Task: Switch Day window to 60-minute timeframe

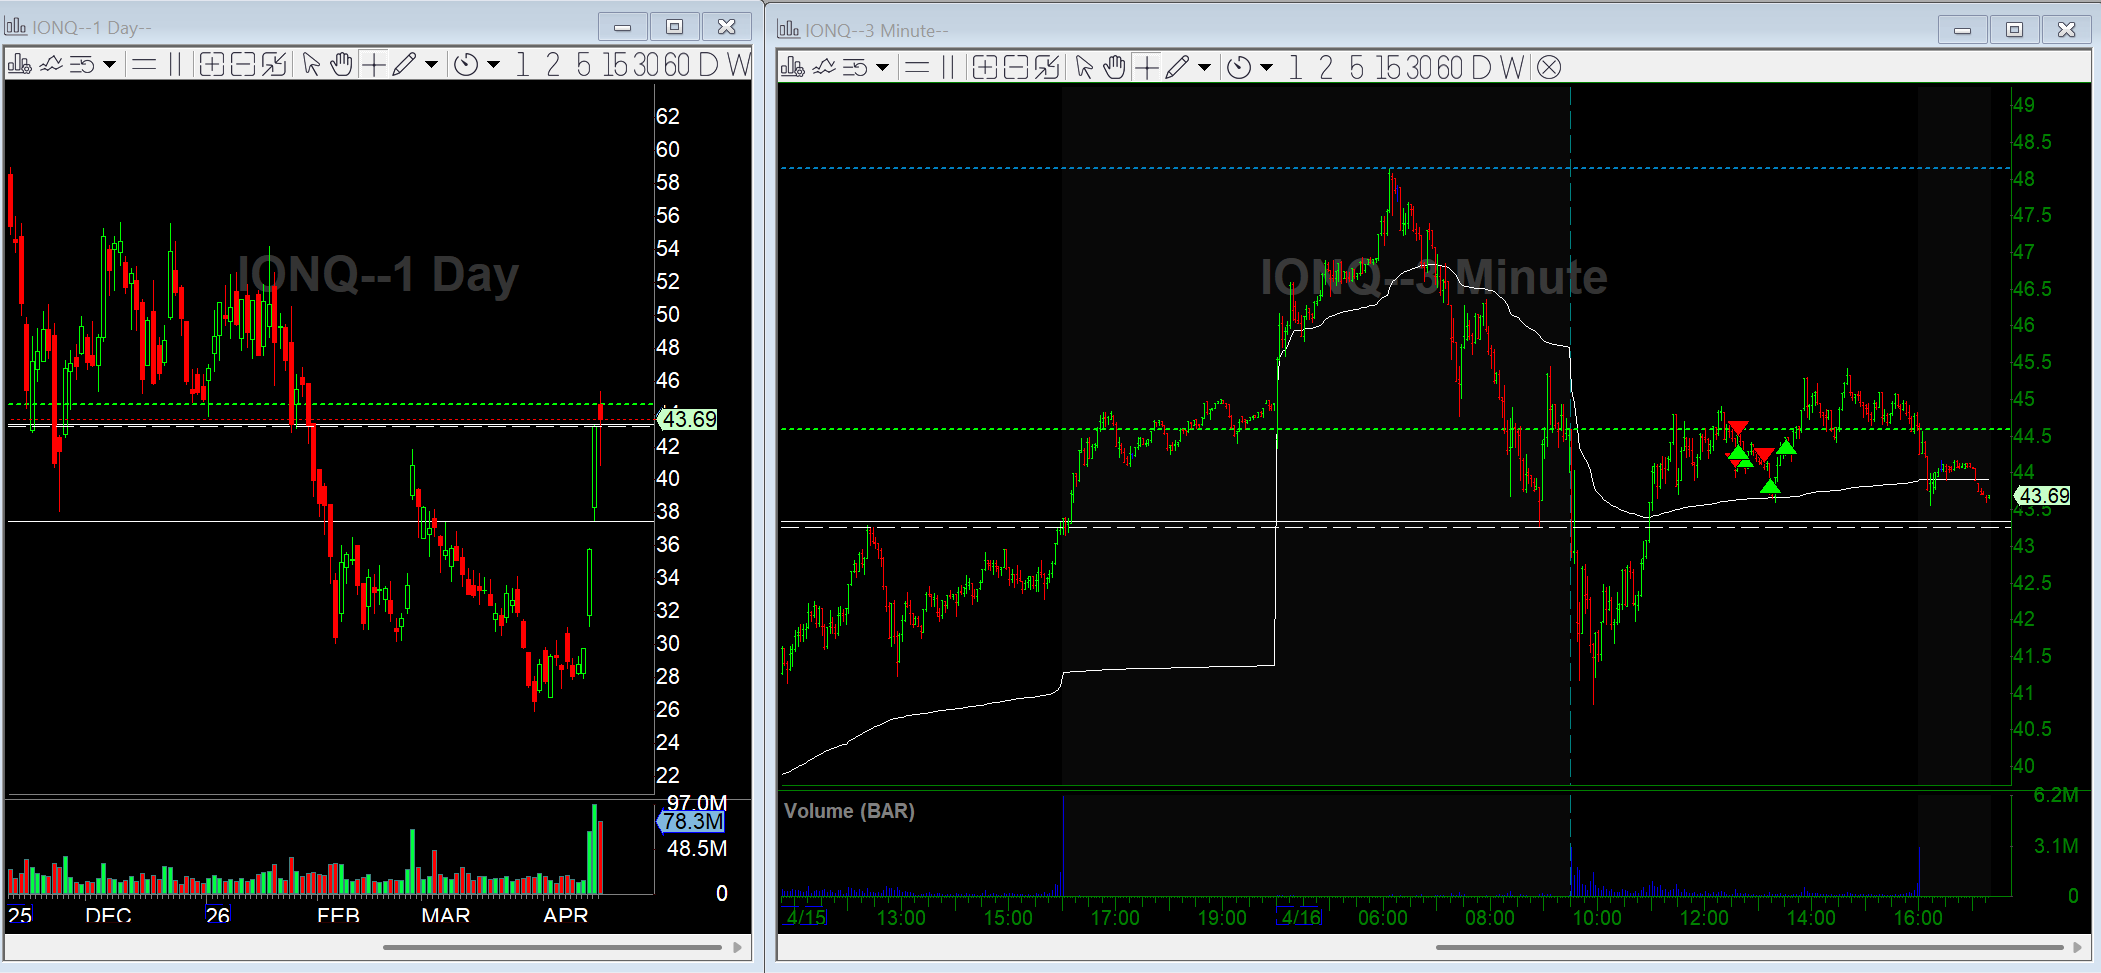Action: pyautogui.click(x=677, y=65)
